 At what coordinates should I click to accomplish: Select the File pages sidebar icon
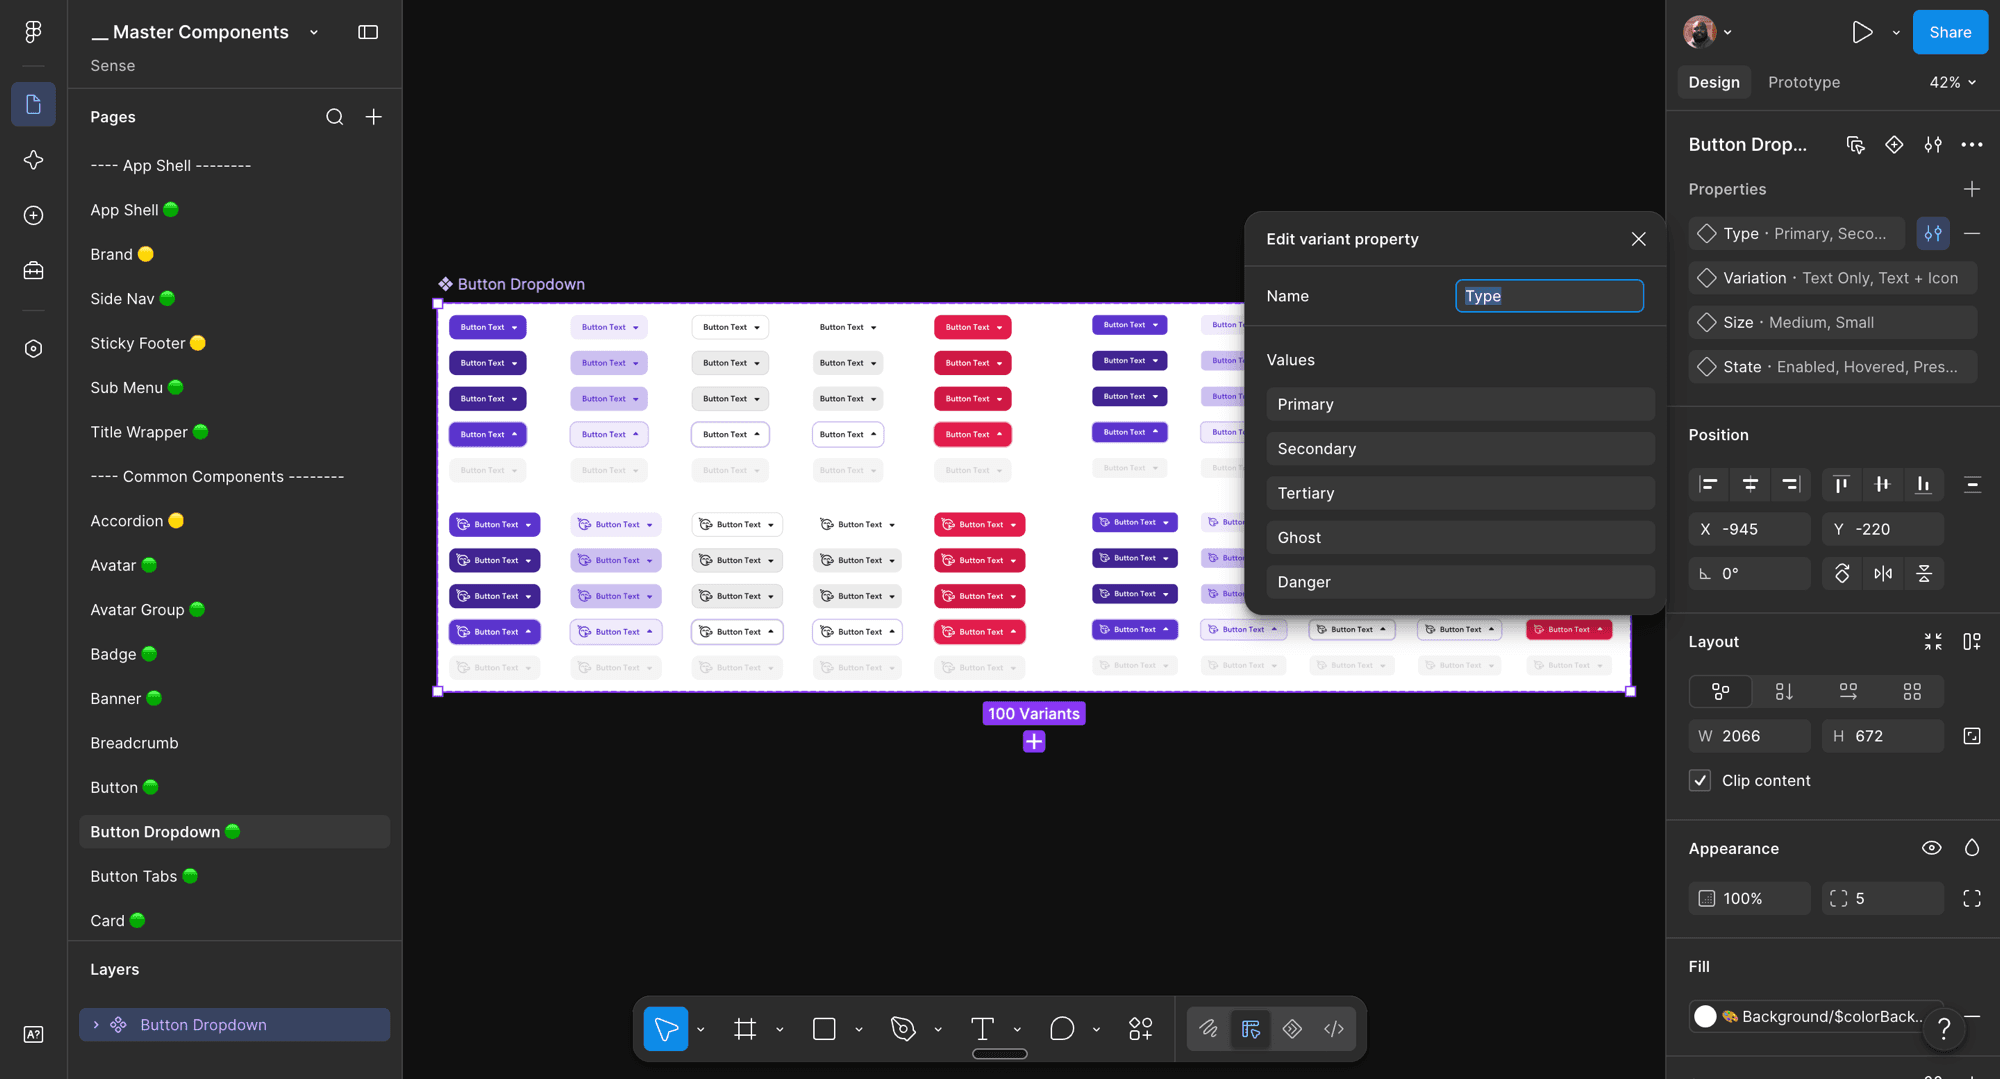coord(33,104)
